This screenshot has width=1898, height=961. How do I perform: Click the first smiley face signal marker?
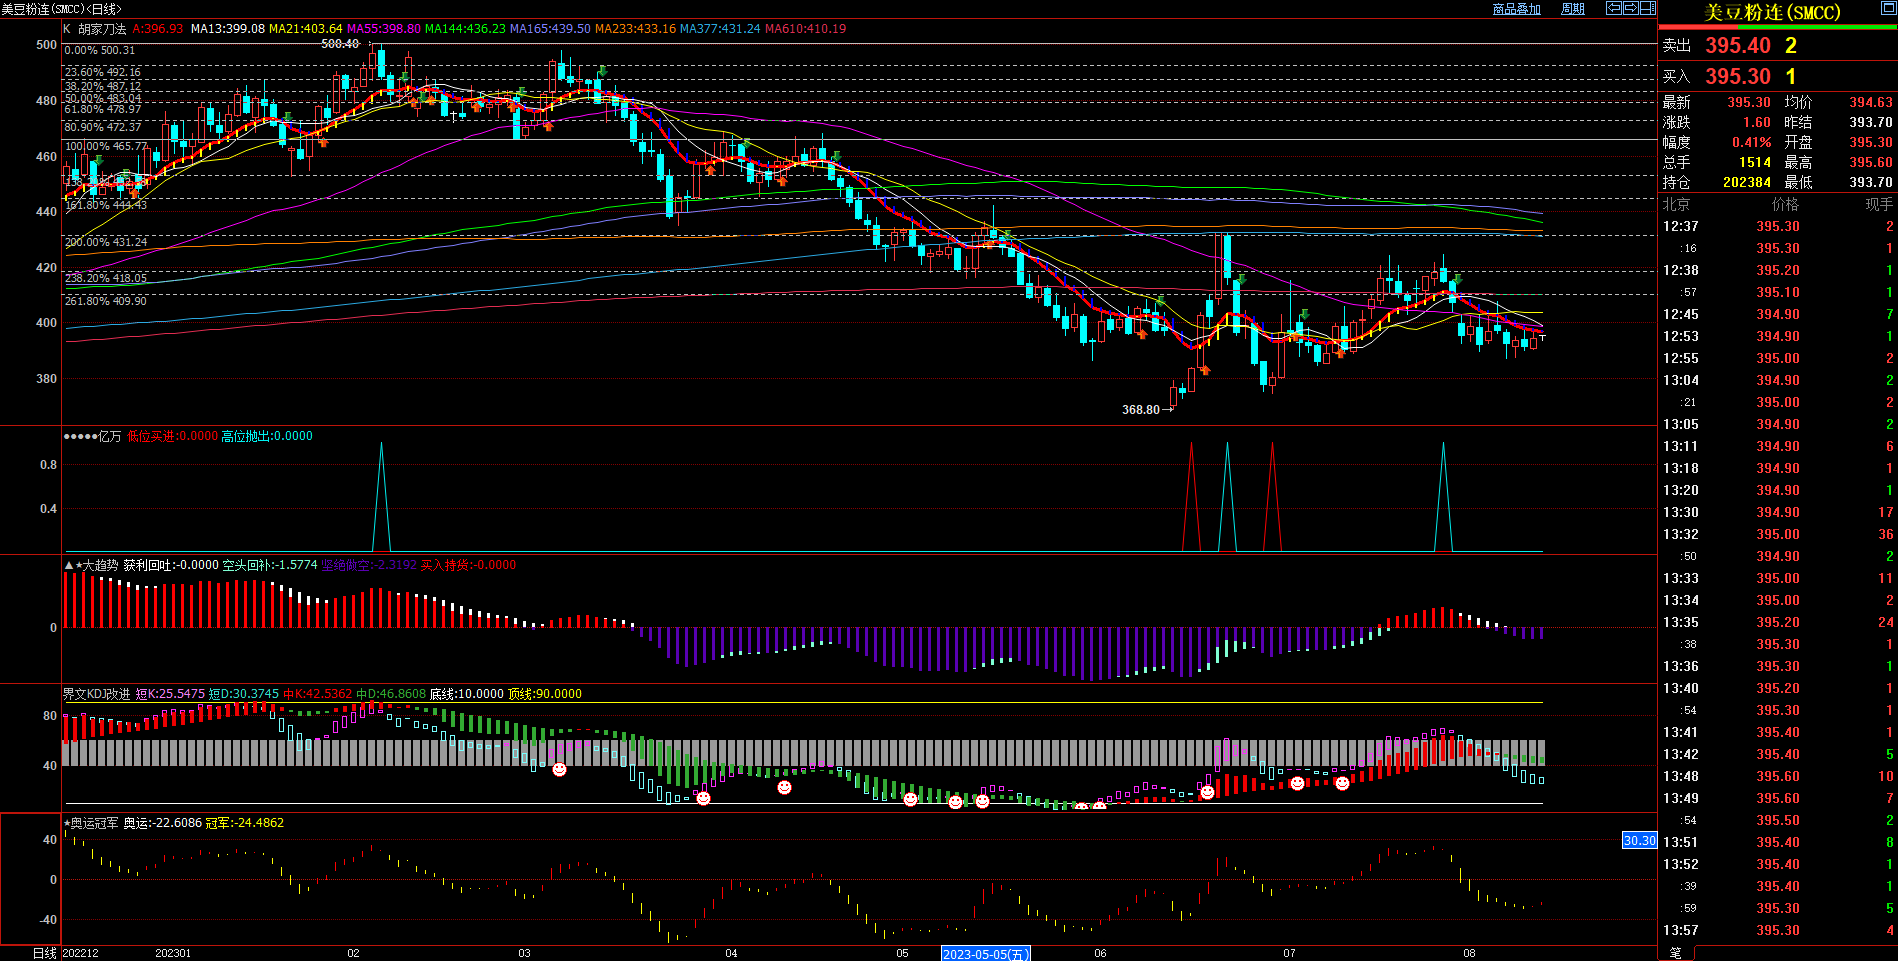point(559,769)
